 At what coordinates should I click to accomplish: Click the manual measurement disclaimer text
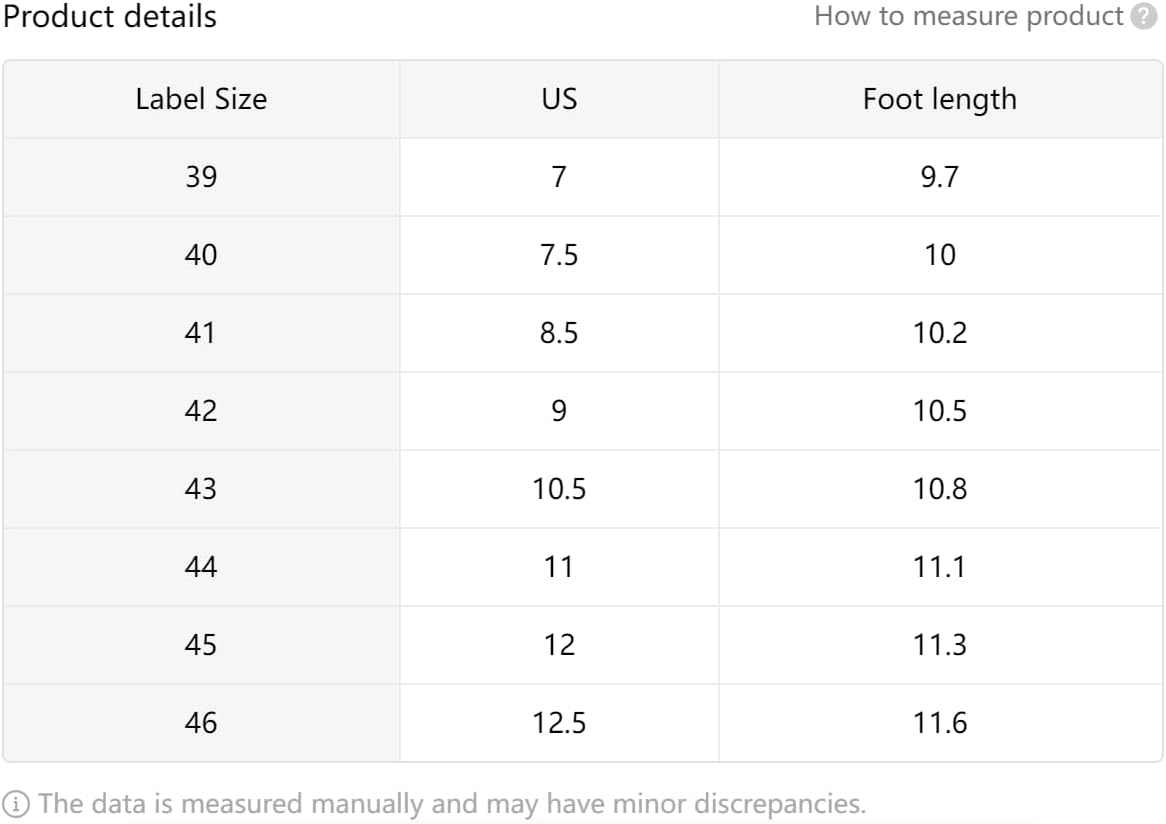(x=452, y=803)
